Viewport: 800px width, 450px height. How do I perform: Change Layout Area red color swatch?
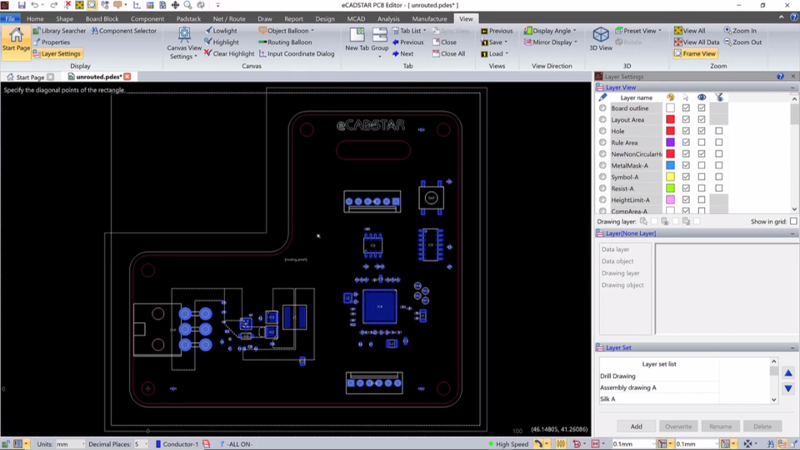point(670,119)
